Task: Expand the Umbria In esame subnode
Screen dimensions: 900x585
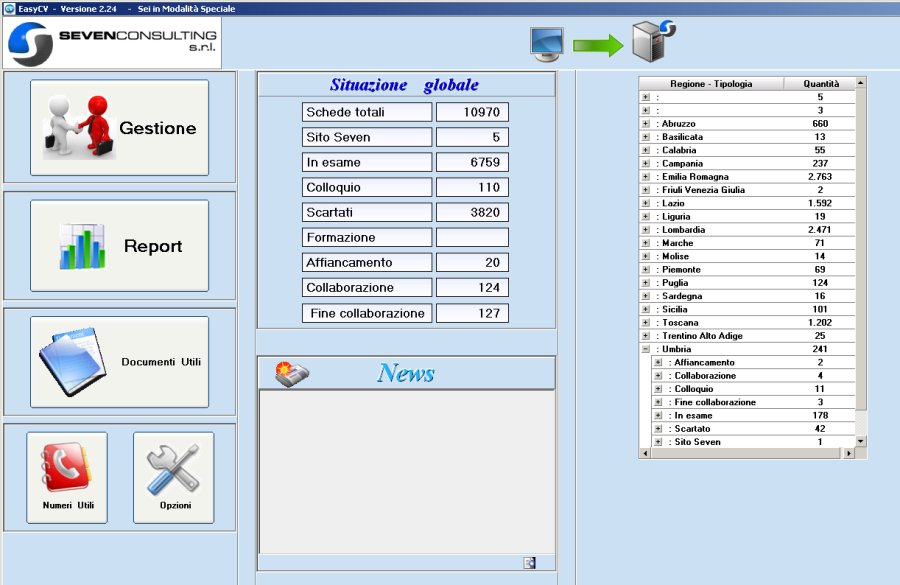Action: [x=658, y=415]
